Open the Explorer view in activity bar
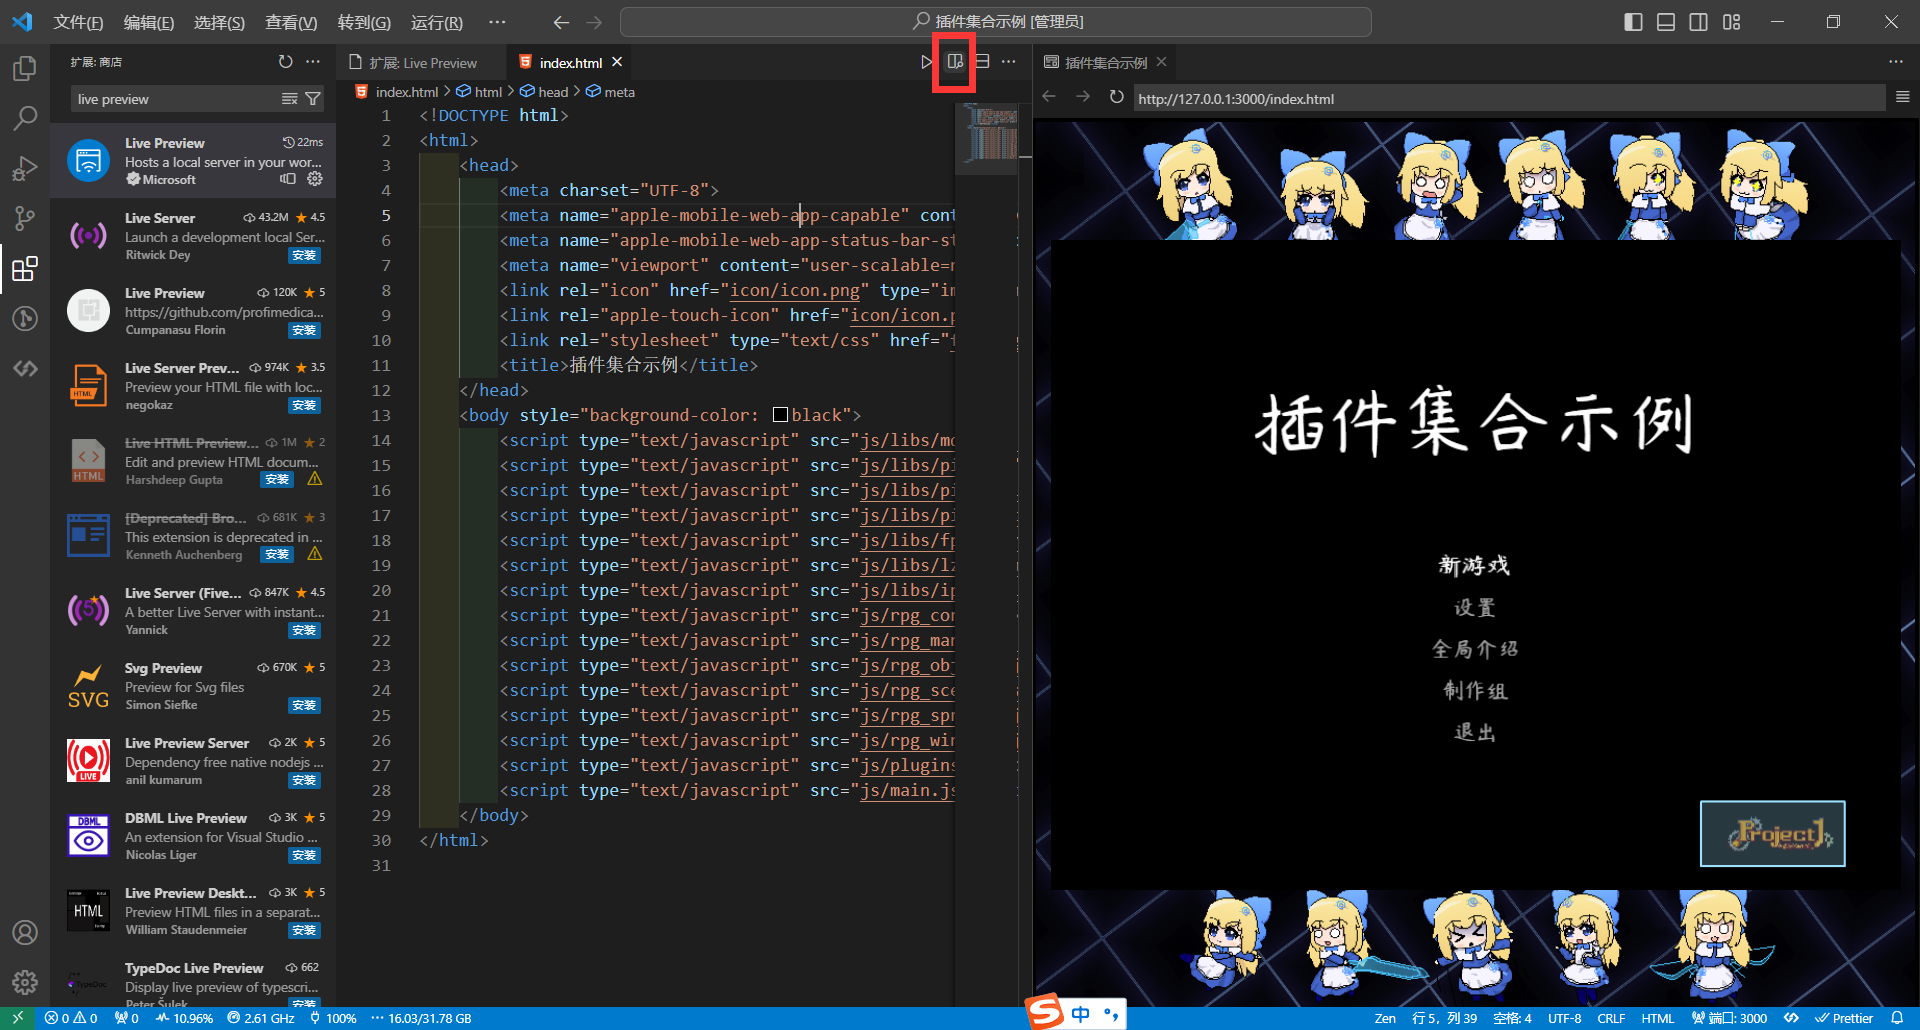The width and height of the screenshot is (1920, 1030). 24,68
